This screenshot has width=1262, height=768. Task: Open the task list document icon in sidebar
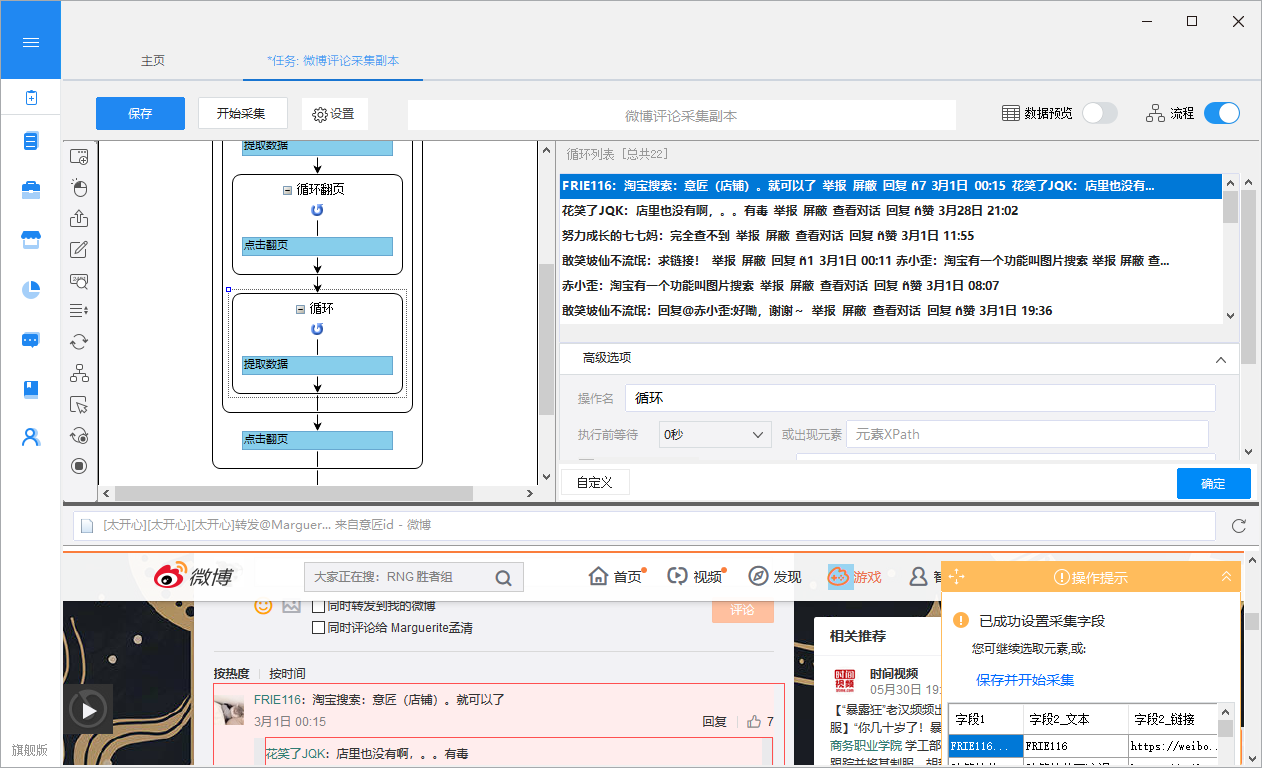coord(30,142)
